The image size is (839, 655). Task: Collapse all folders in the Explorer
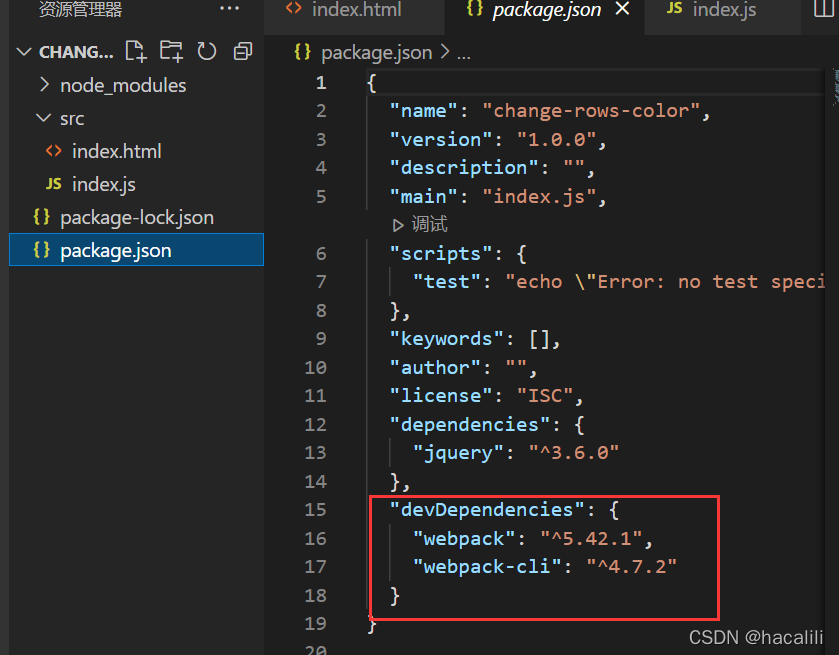click(x=242, y=51)
